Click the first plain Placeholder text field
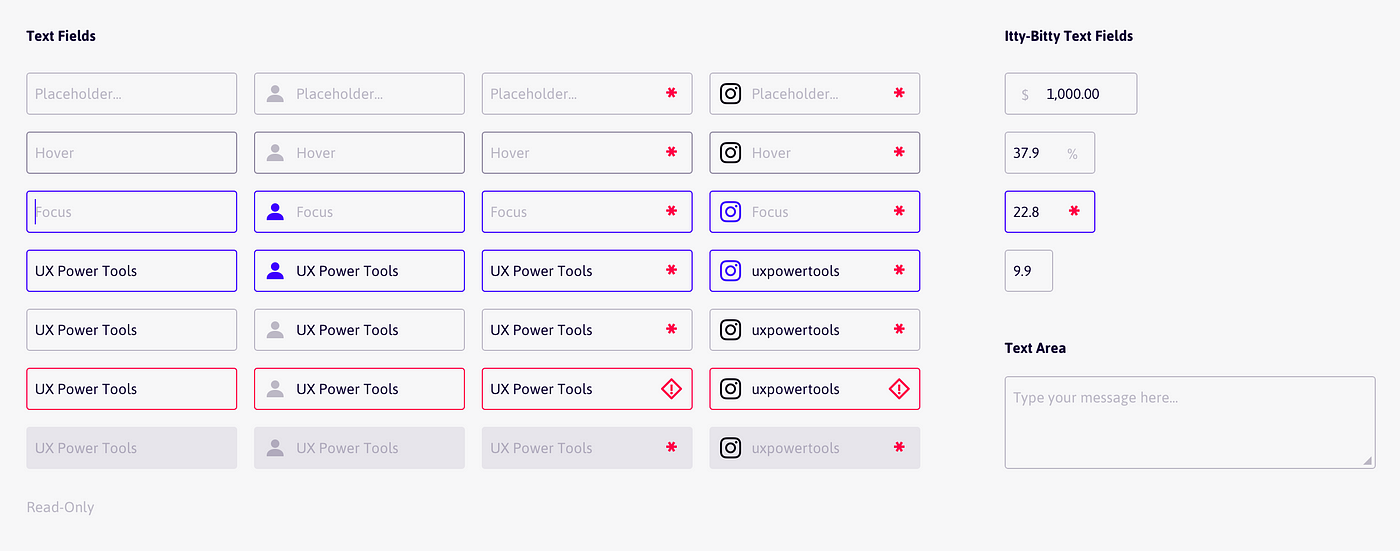This screenshot has width=1400, height=551. (x=132, y=94)
